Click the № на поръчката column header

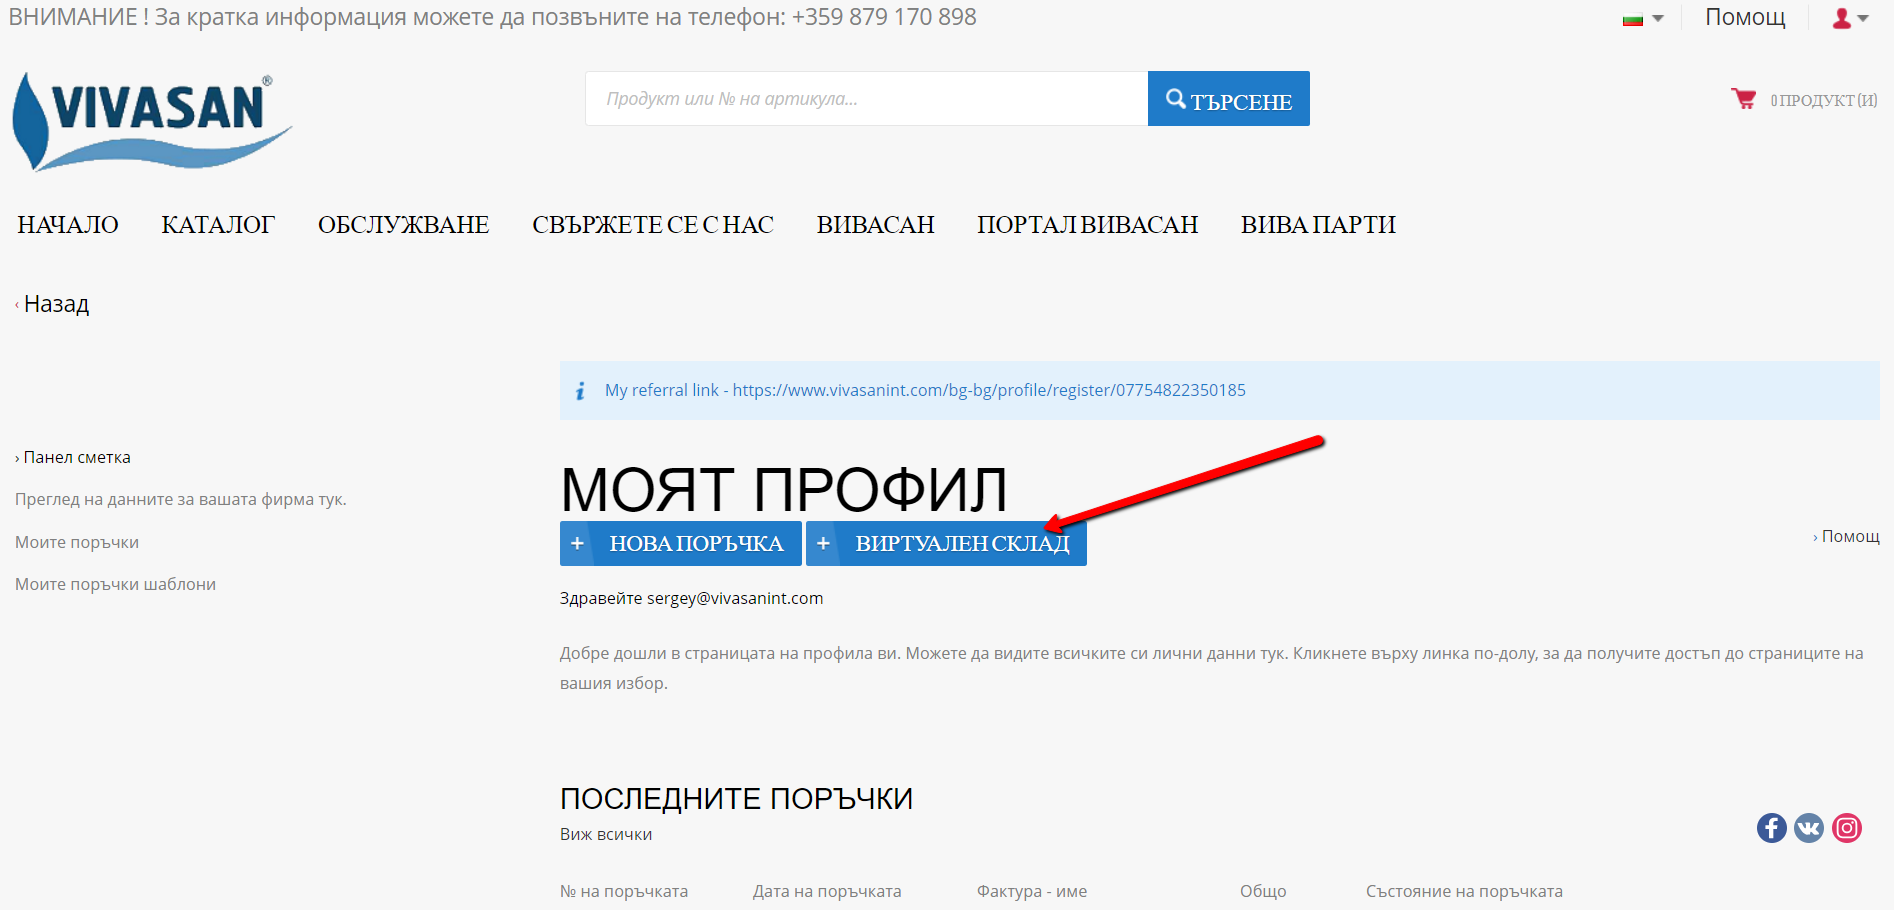[624, 892]
